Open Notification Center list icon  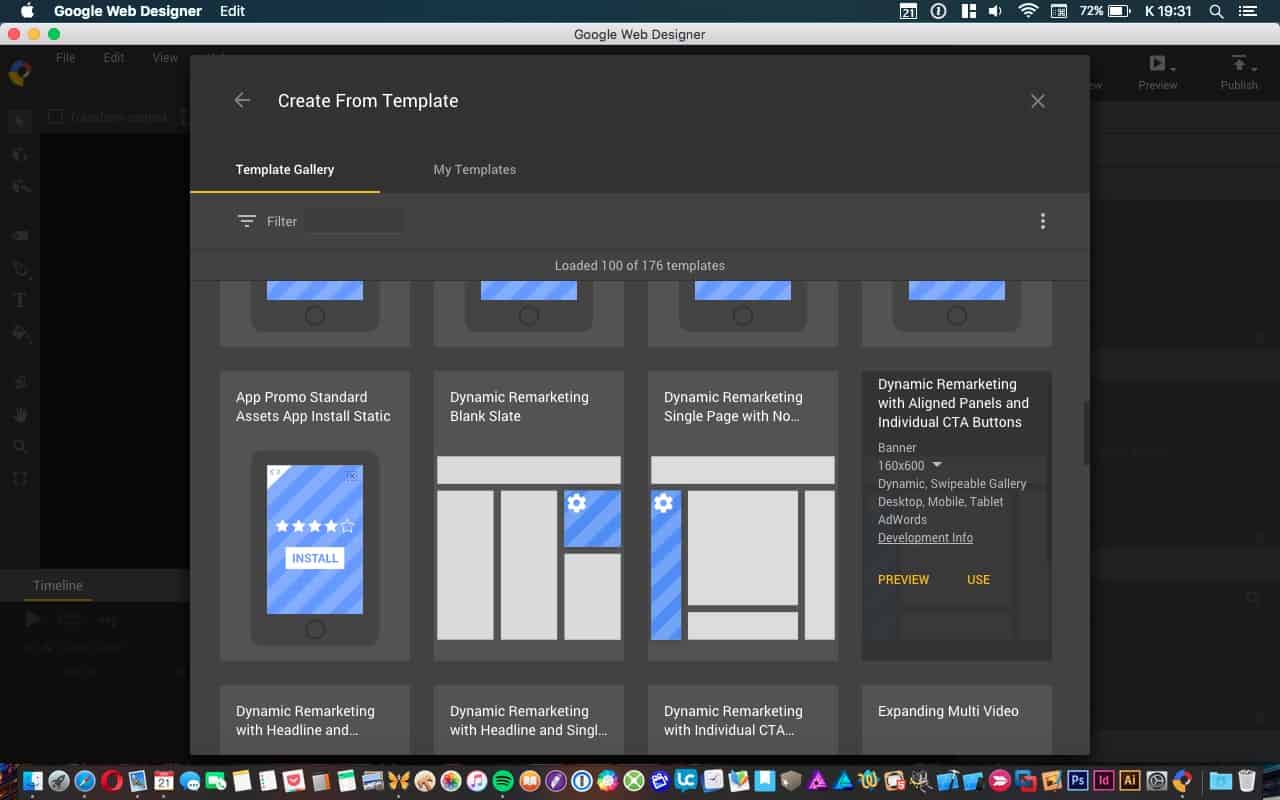click(x=1247, y=11)
